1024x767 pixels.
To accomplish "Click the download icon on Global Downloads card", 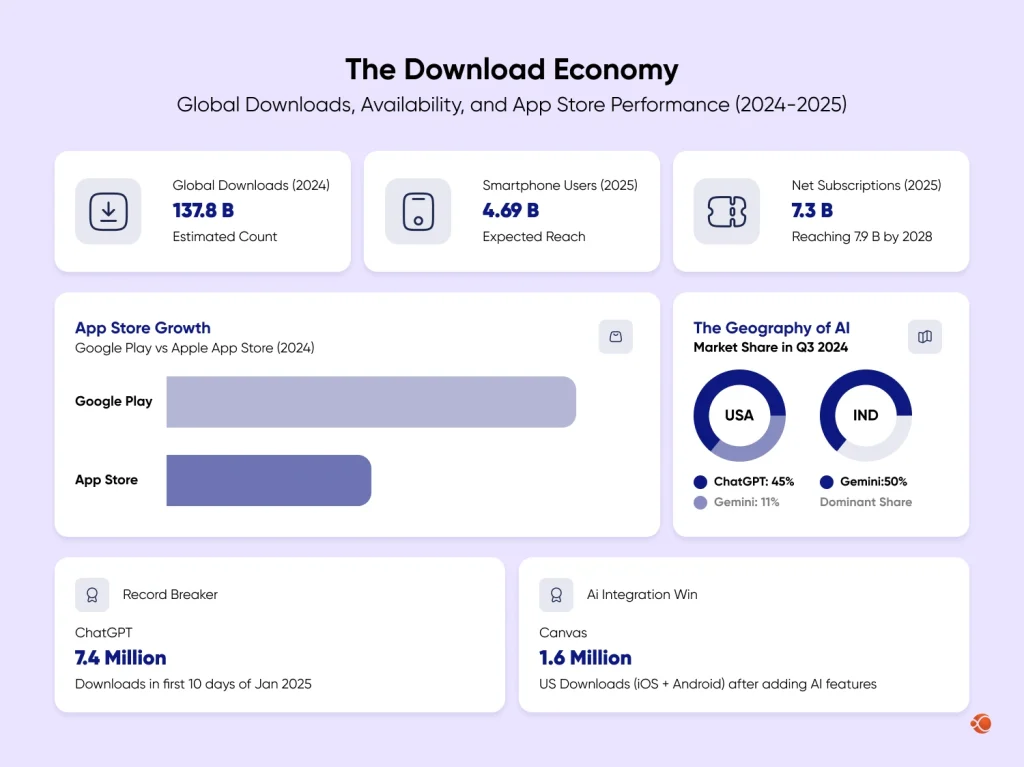I will tap(108, 211).
